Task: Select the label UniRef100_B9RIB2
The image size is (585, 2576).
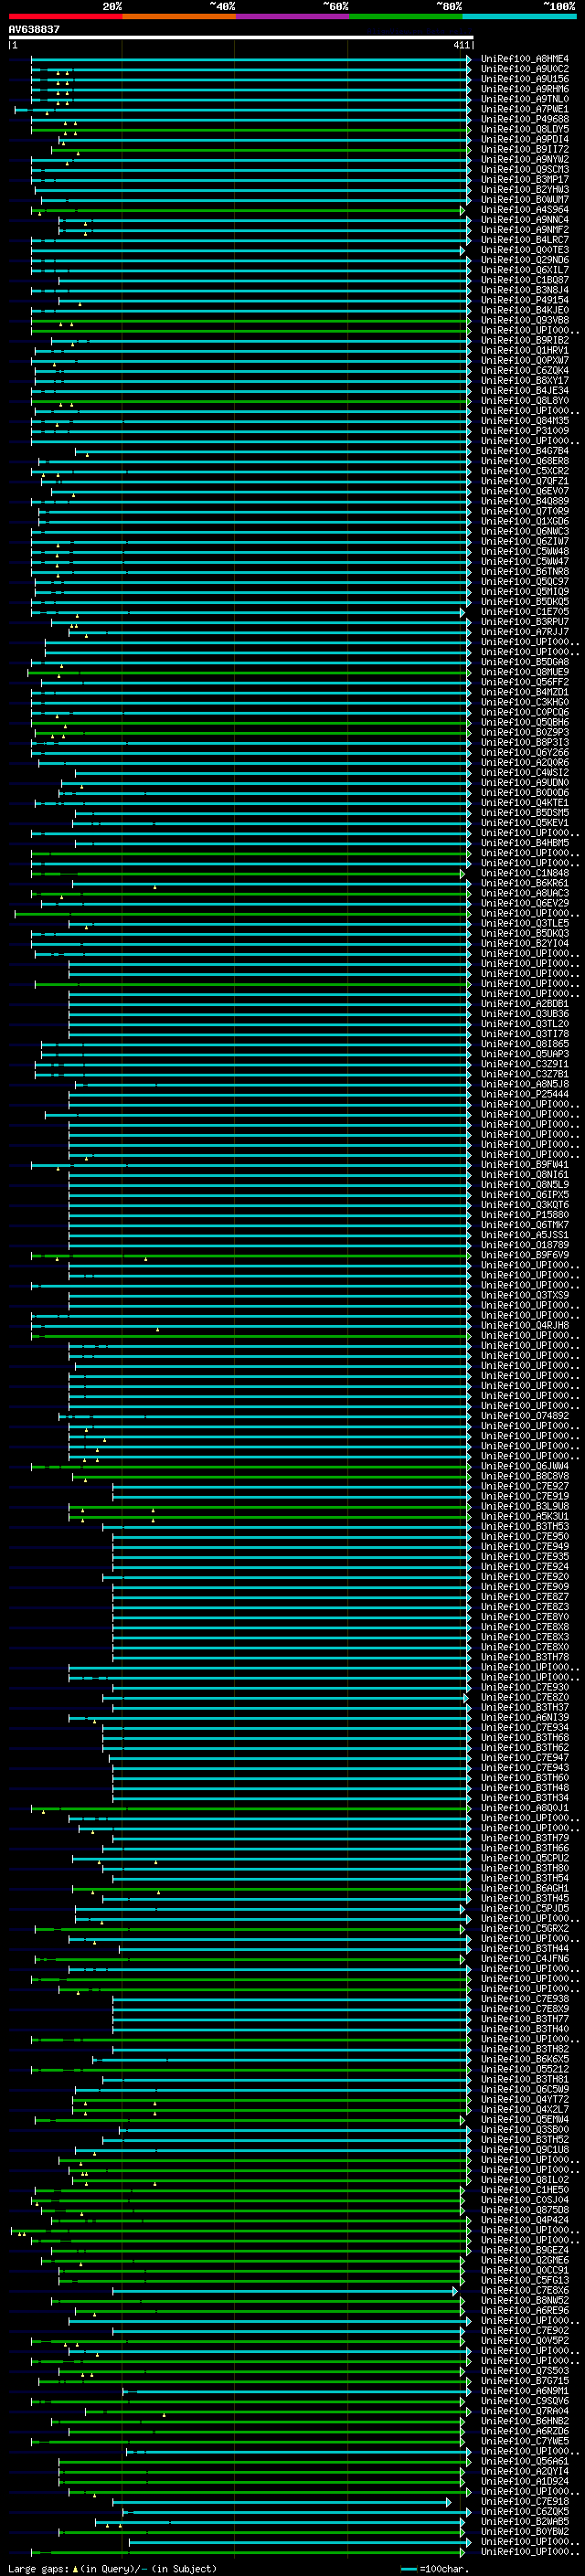Action: 524,340
